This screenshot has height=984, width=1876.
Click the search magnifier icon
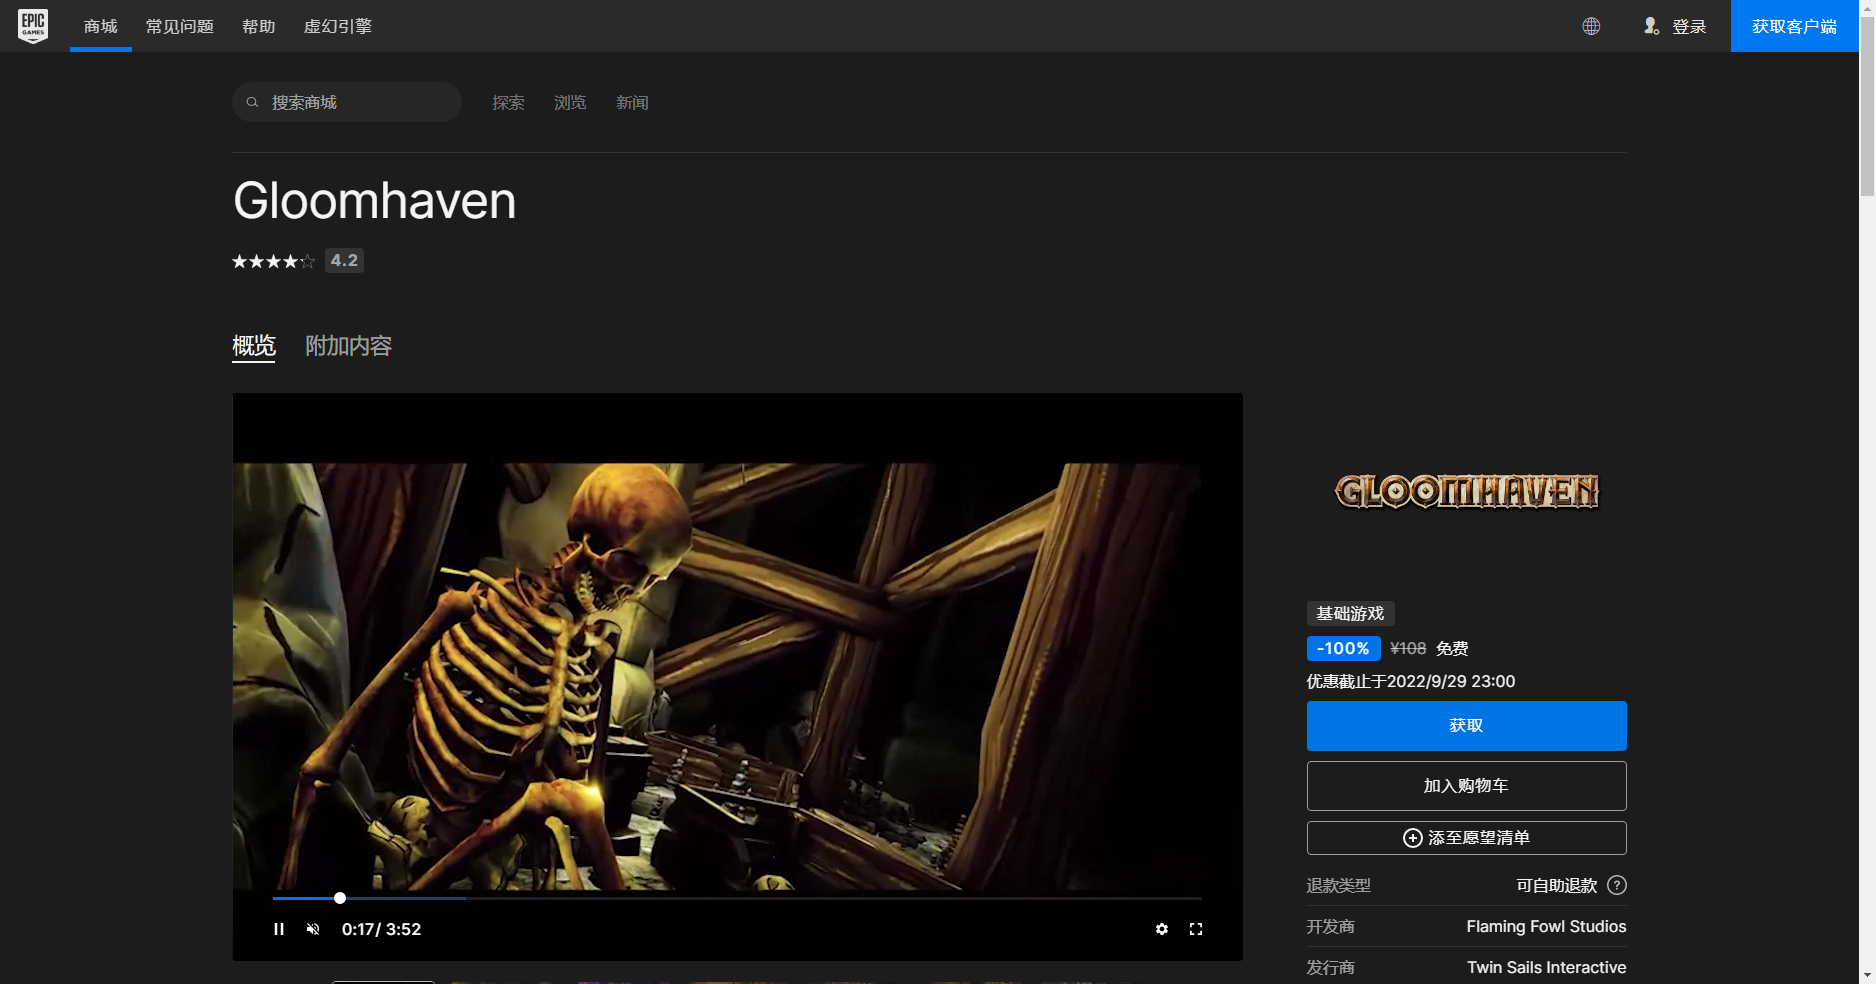(x=252, y=101)
